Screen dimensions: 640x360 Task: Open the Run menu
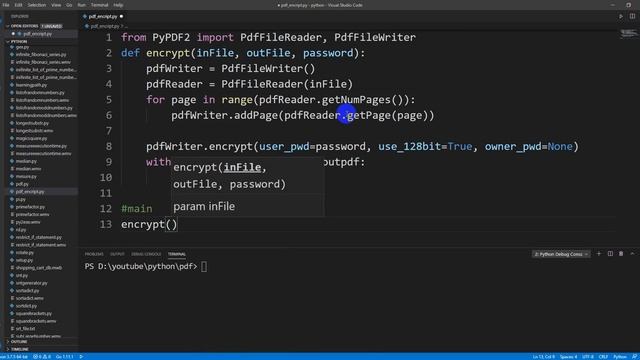point(82,5)
